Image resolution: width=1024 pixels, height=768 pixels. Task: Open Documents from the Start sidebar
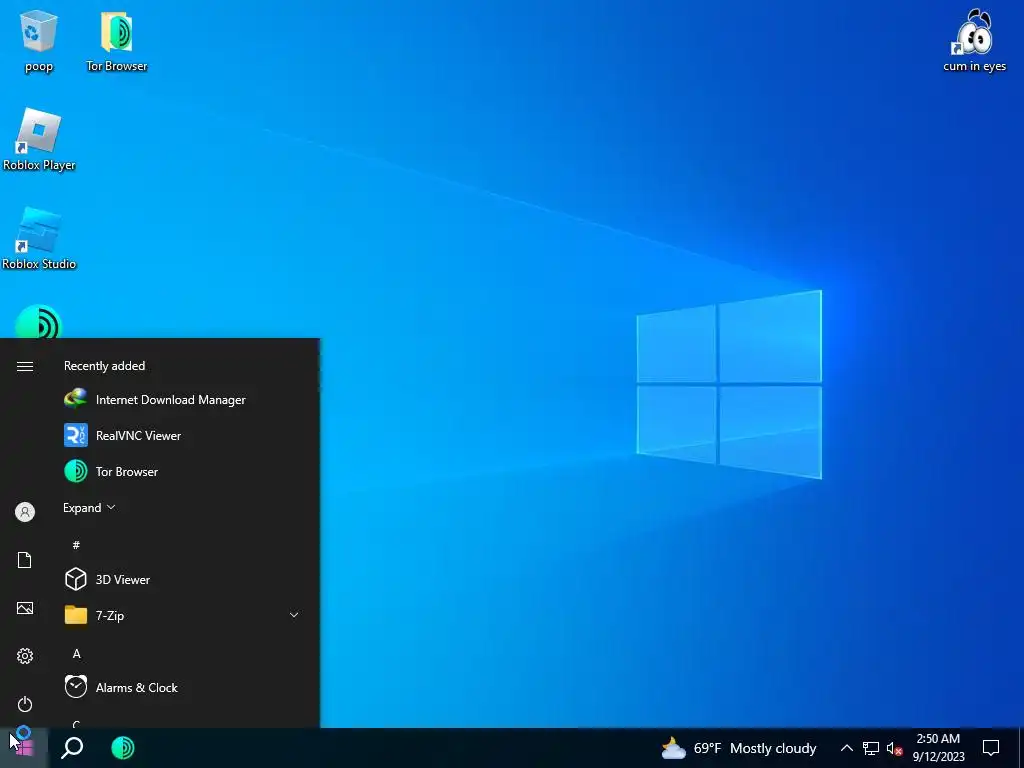tap(25, 560)
